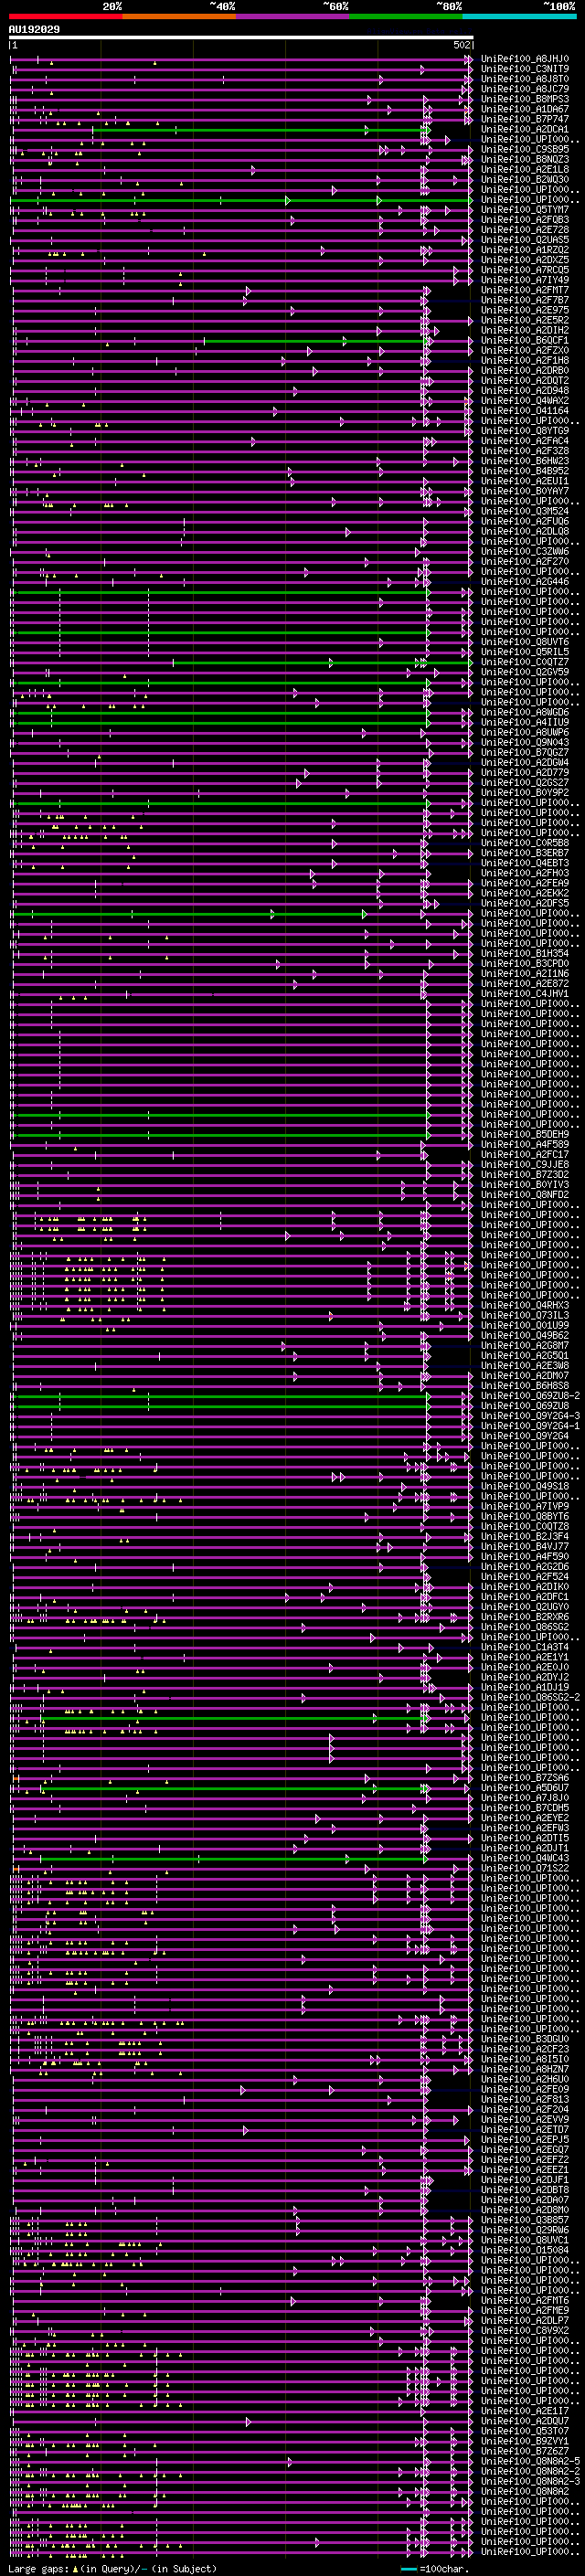This screenshot has height=2576, width=585.
Task: Click the UniRef100_A2FQB3 label
Action: coord(525,220)
